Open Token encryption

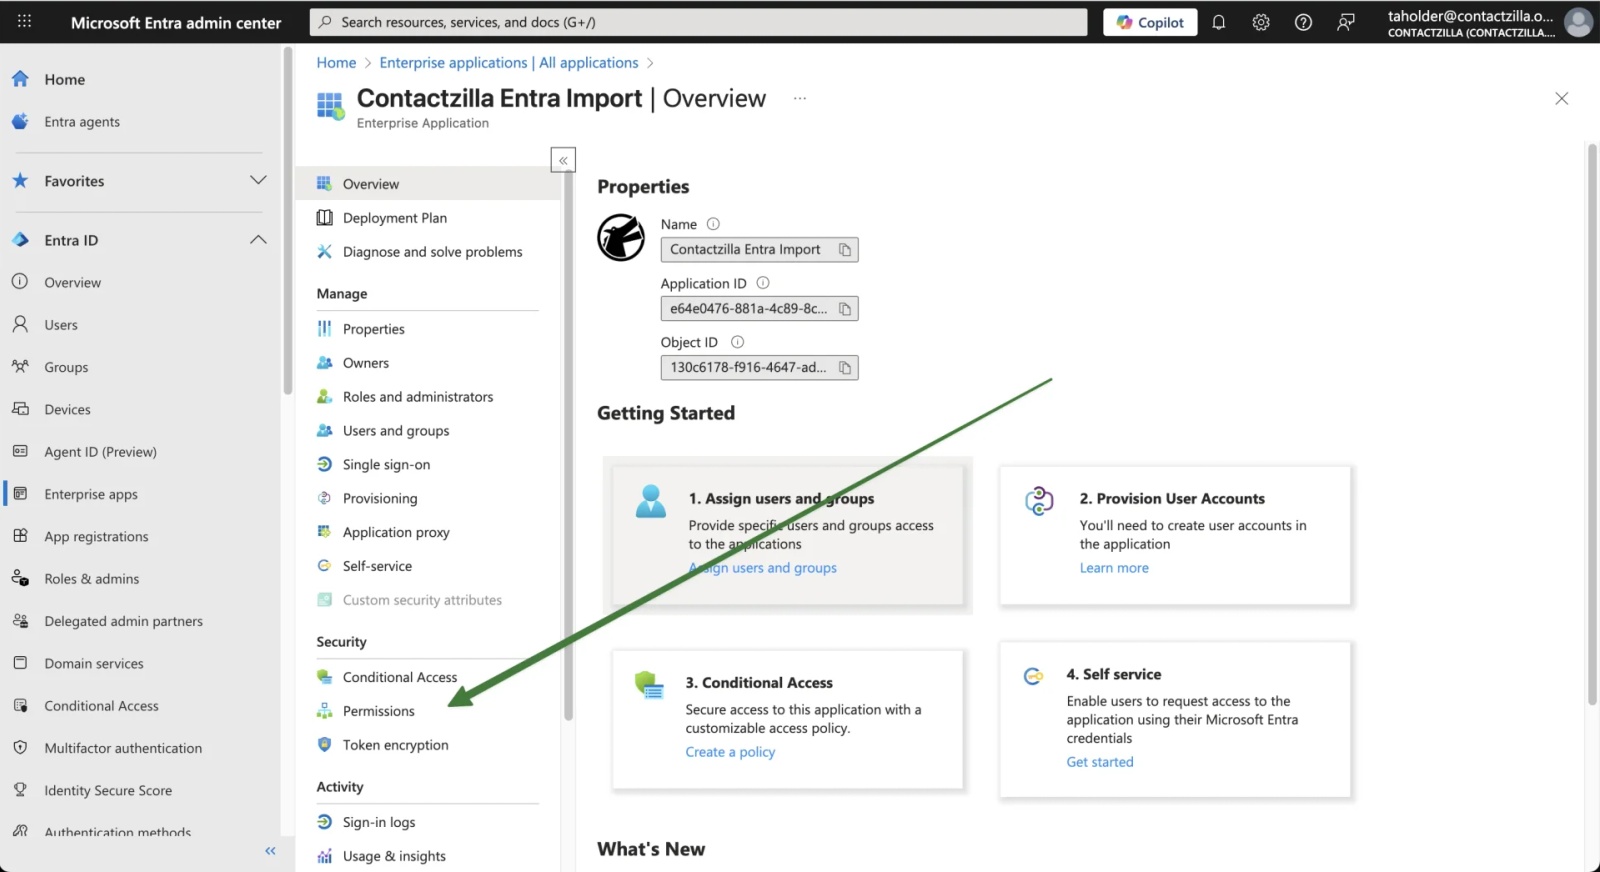(395, 745)
